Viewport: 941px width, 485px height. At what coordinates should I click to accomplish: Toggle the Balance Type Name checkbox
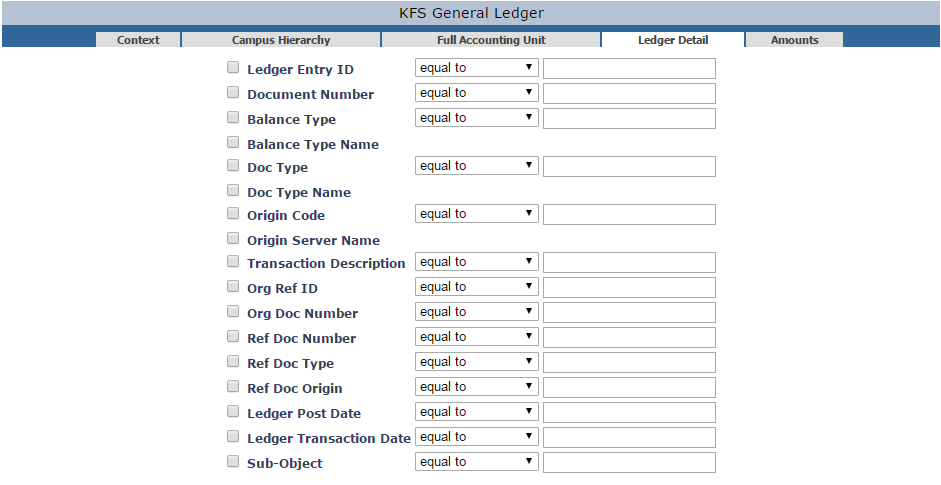pos(233,142)
